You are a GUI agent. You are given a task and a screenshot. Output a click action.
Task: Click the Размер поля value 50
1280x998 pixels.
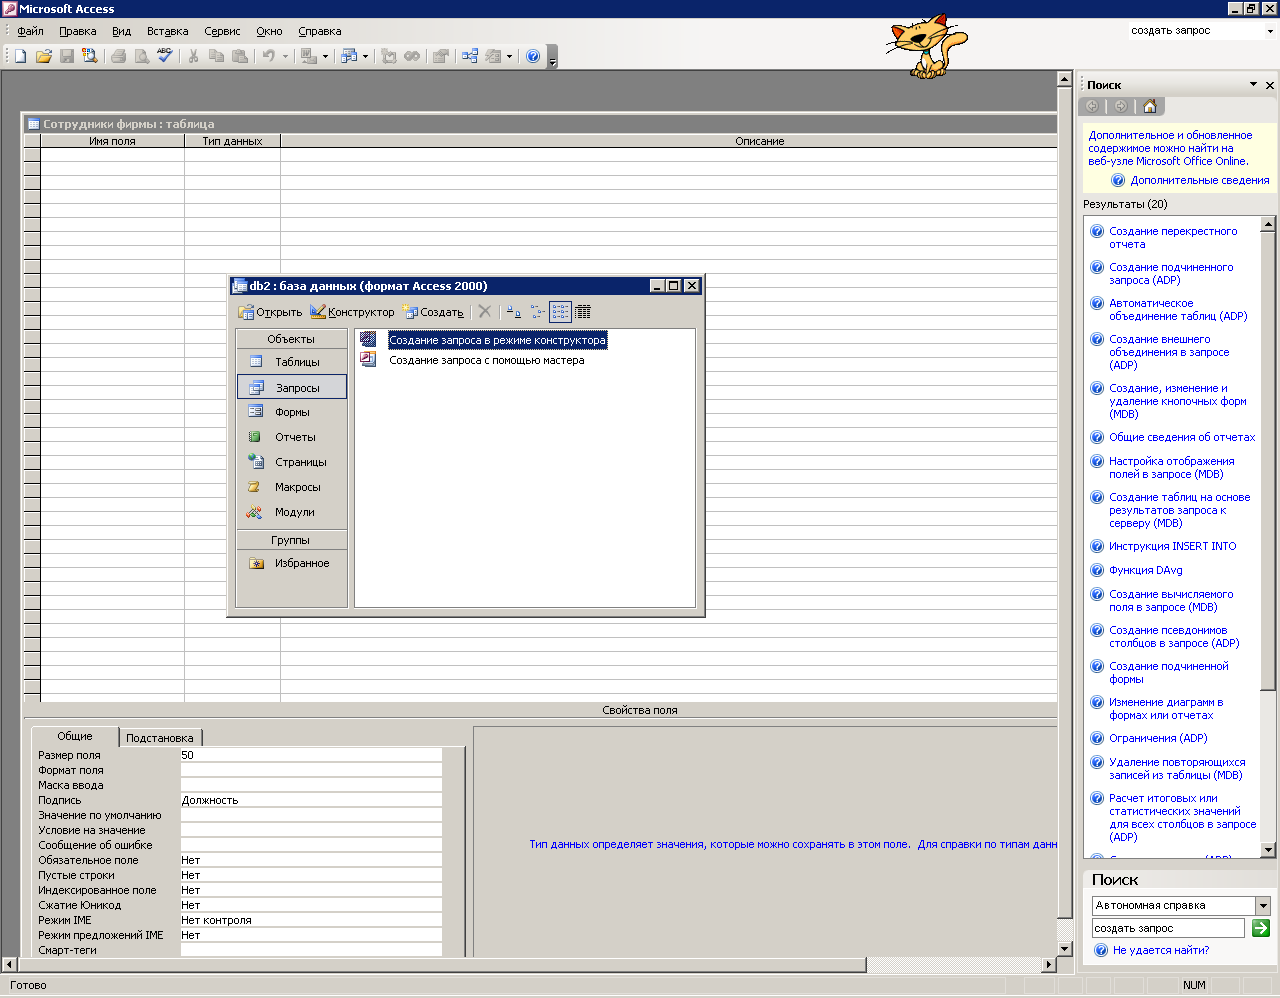311,755
